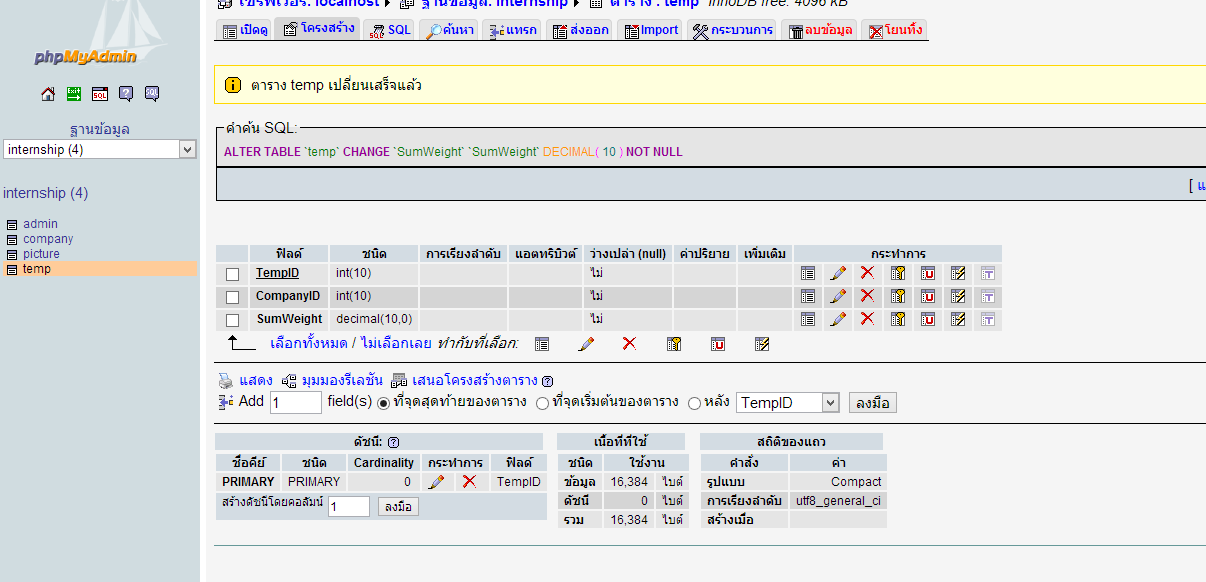Image resolution: width=1206 pixels, height=582 pixels.
Task: Open the admin table in the sidebar
Action: pyautogui.click(x=41, y=224)
